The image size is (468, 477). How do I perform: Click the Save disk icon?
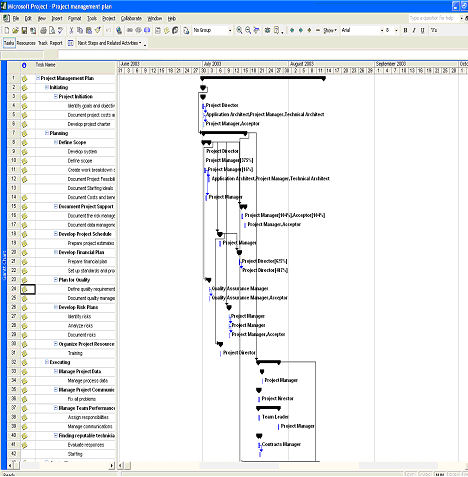(24, 30)
